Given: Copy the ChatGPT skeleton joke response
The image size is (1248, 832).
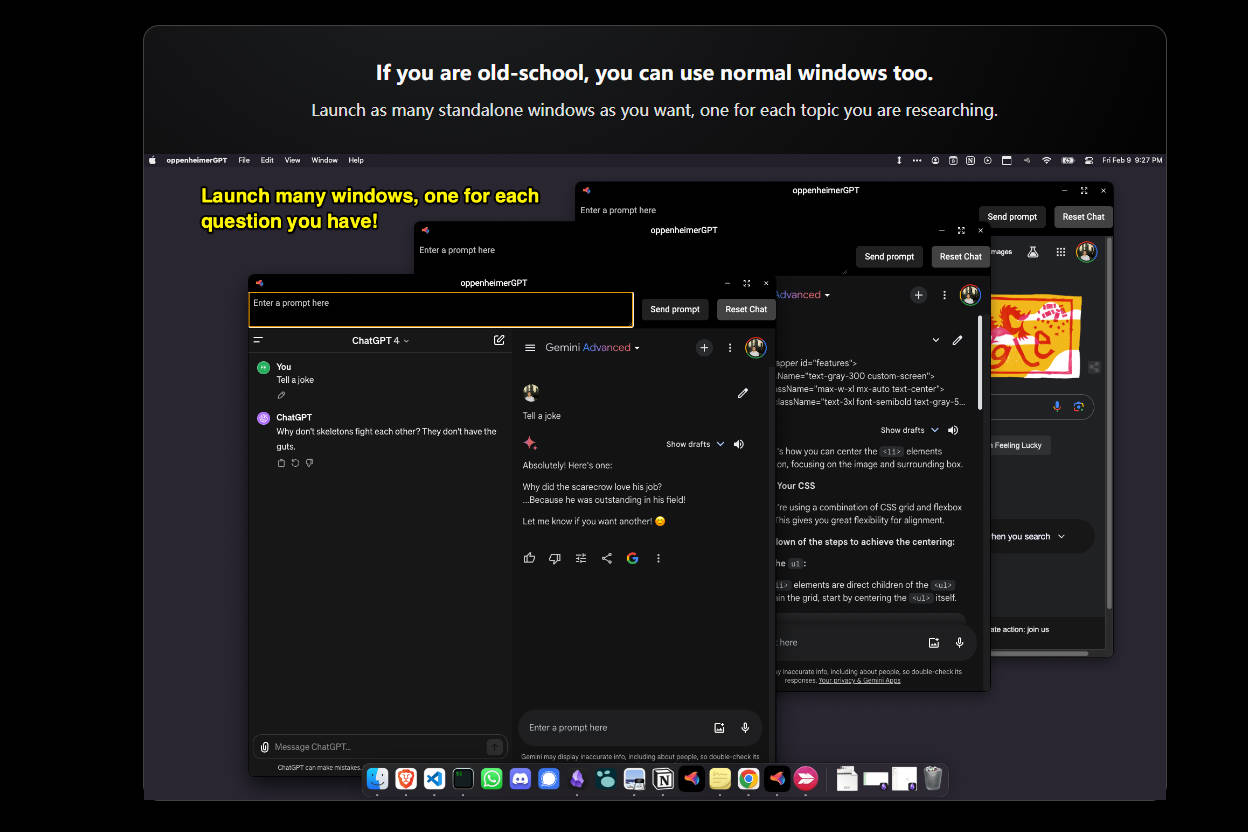Looking at the screenshot, I should (281, 463).
